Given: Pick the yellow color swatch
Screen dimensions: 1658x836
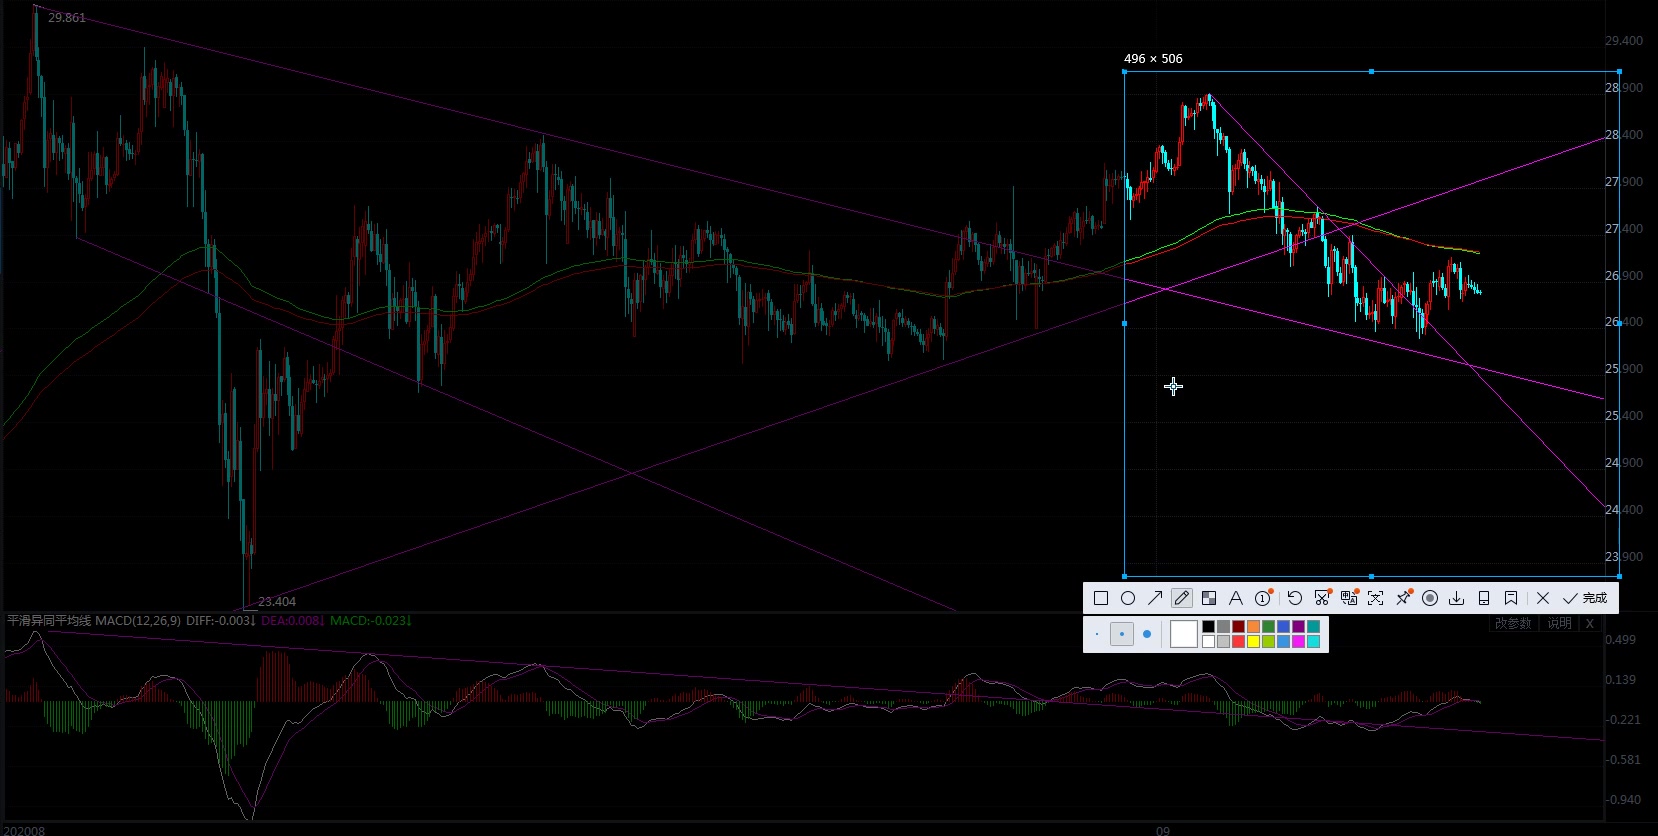Looking at the screenshot, I should 1253,641.
